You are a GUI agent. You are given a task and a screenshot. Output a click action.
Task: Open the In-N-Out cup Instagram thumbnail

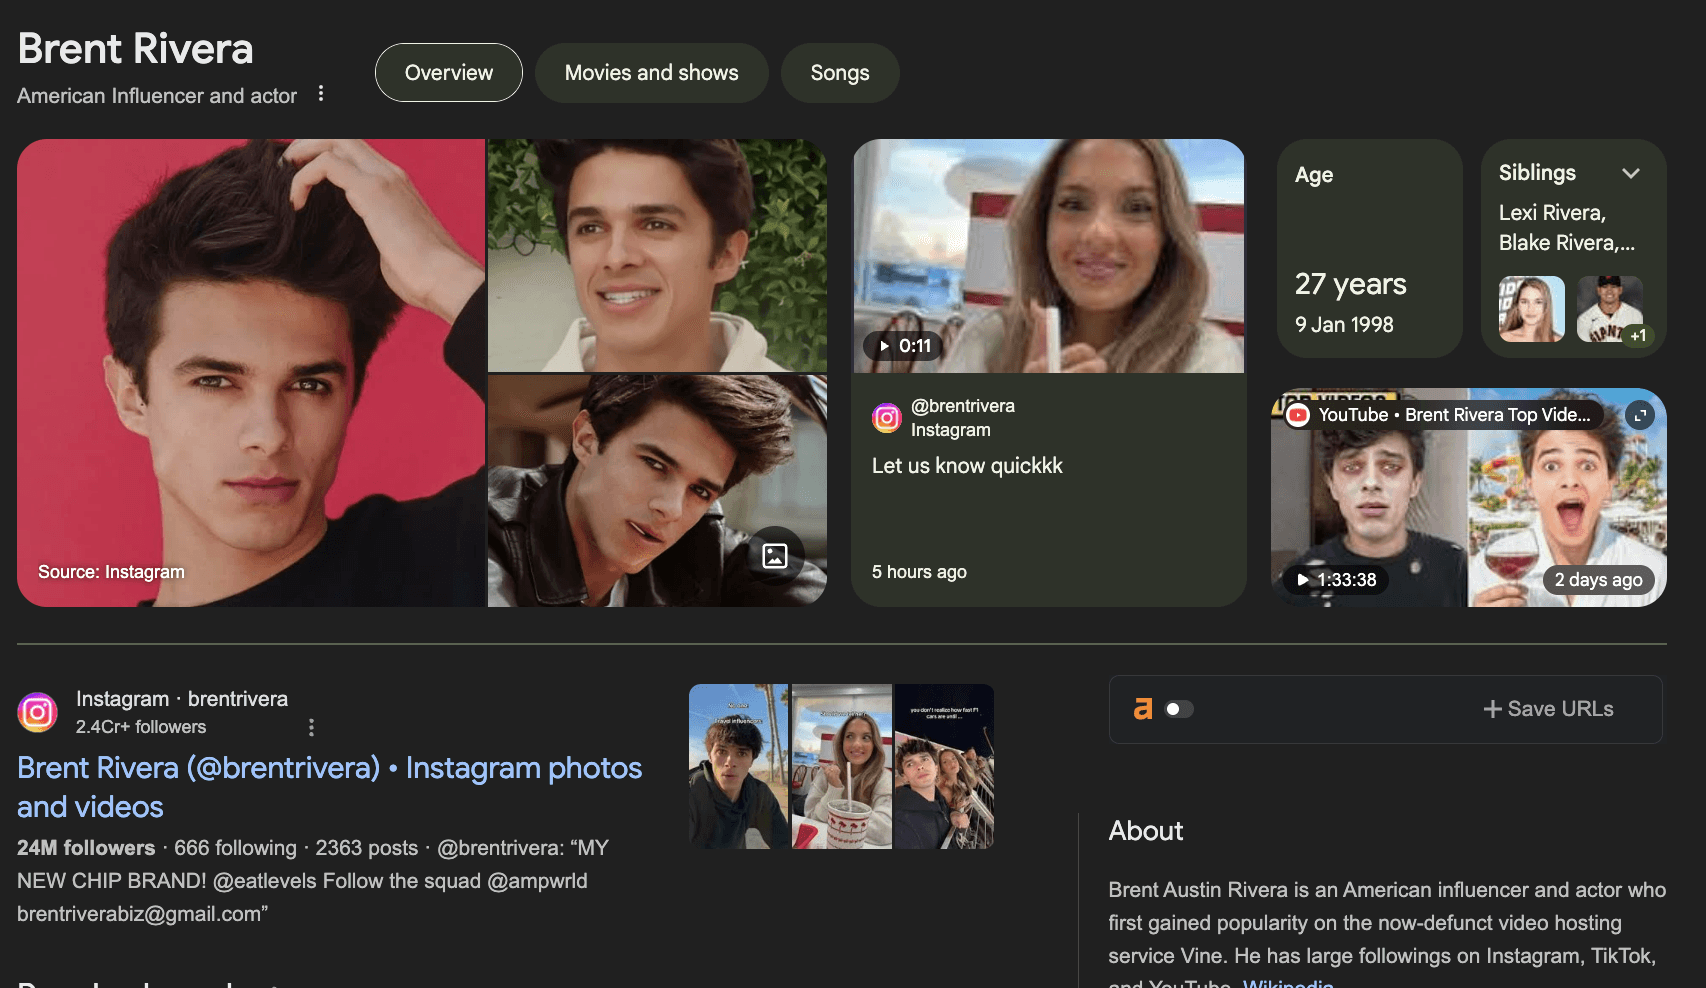[842, 766]
